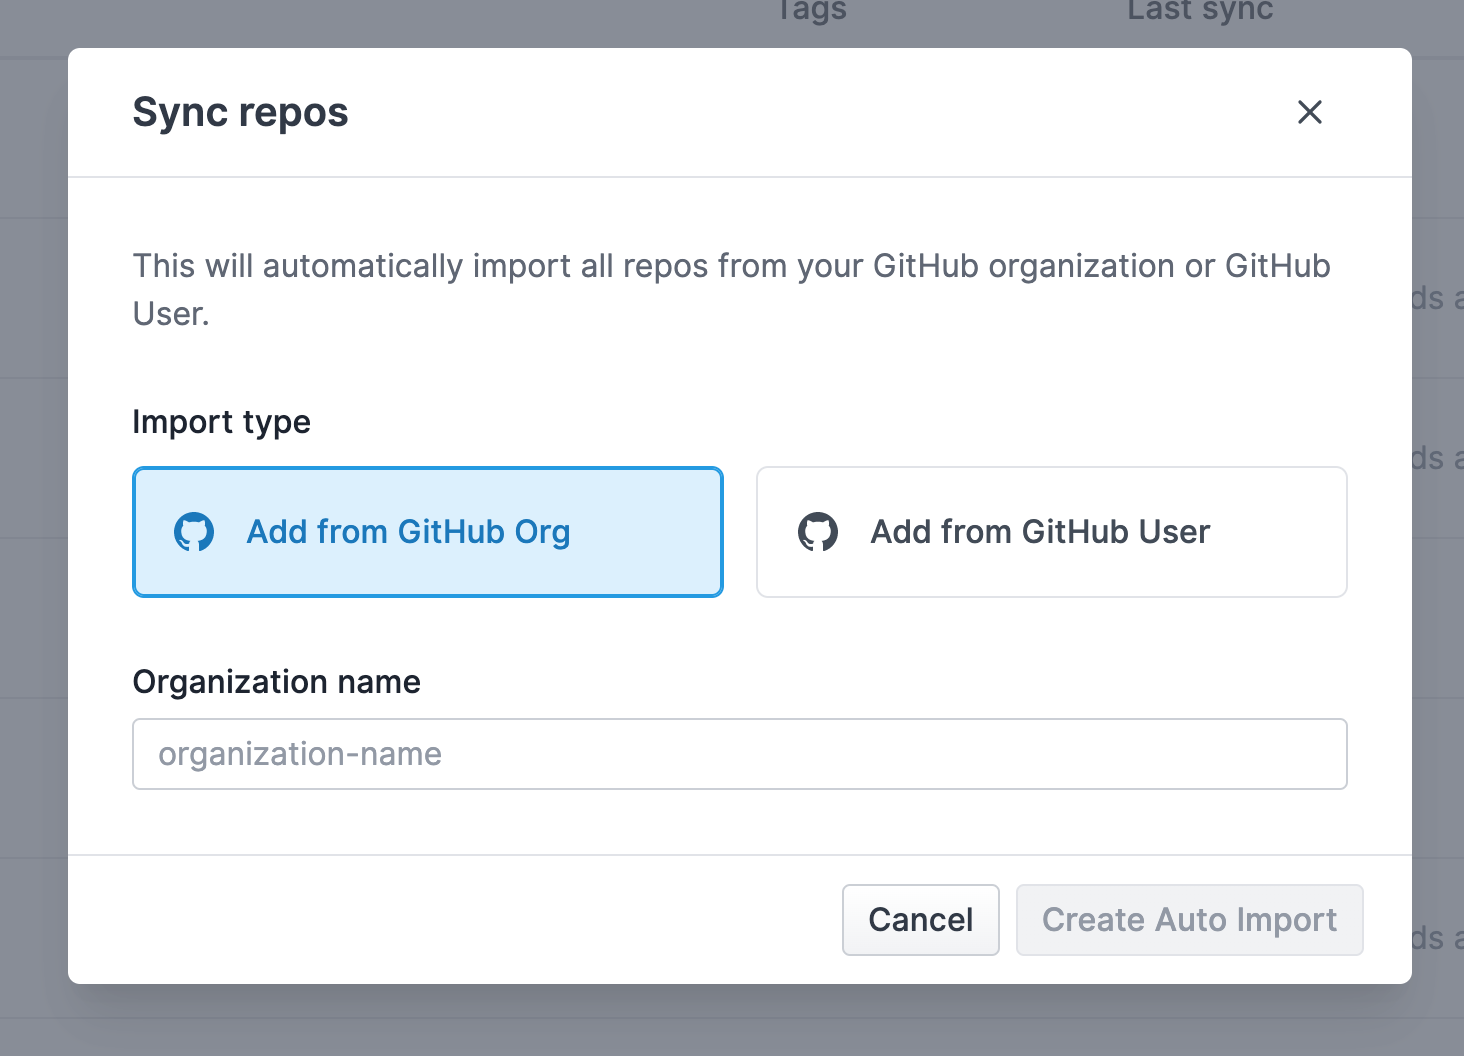Click the import description text paragraph
This screenshot has width=1464, height=1056.
(x=731, y=289)
